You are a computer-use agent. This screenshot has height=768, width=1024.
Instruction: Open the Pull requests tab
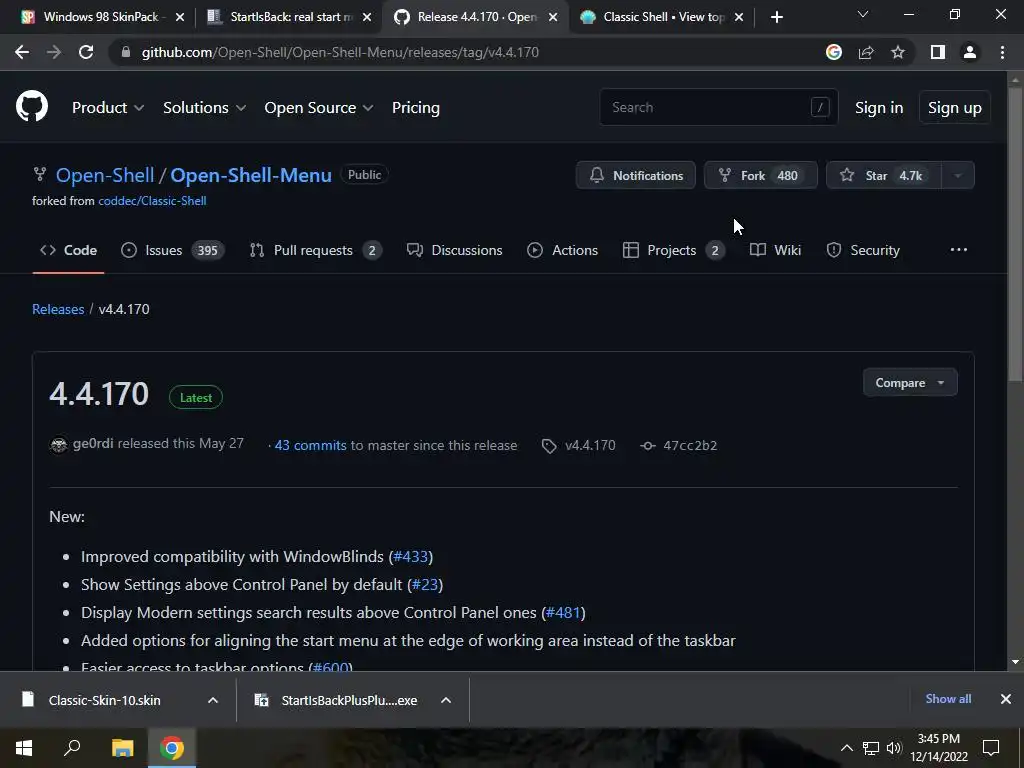pos(315,251)
